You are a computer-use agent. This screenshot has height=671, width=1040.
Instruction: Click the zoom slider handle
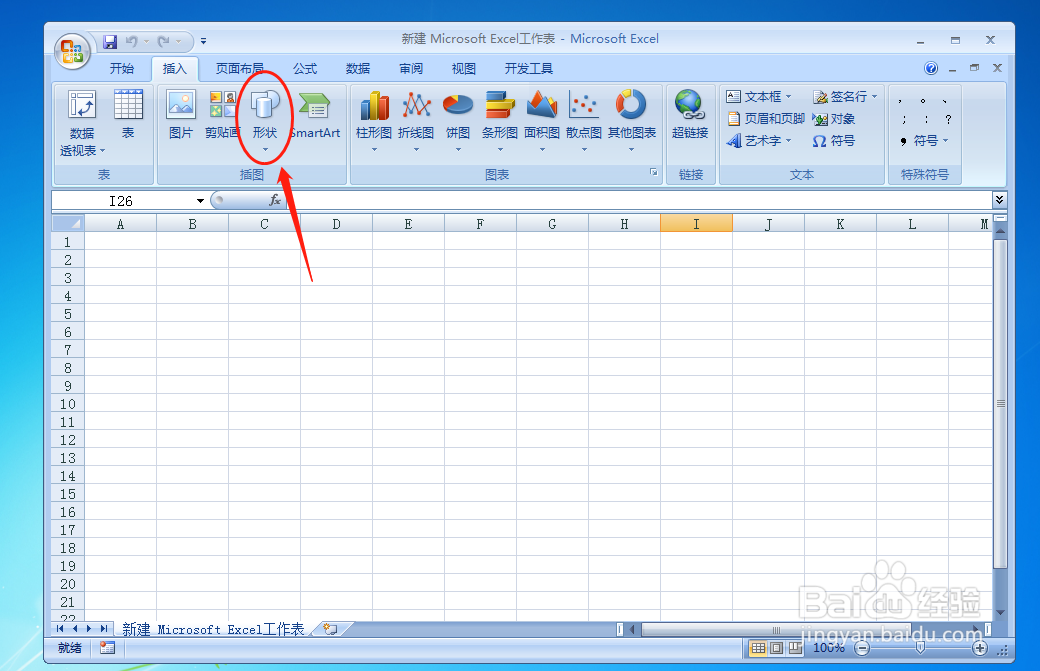pyautogui.click(x=920, y=648)
